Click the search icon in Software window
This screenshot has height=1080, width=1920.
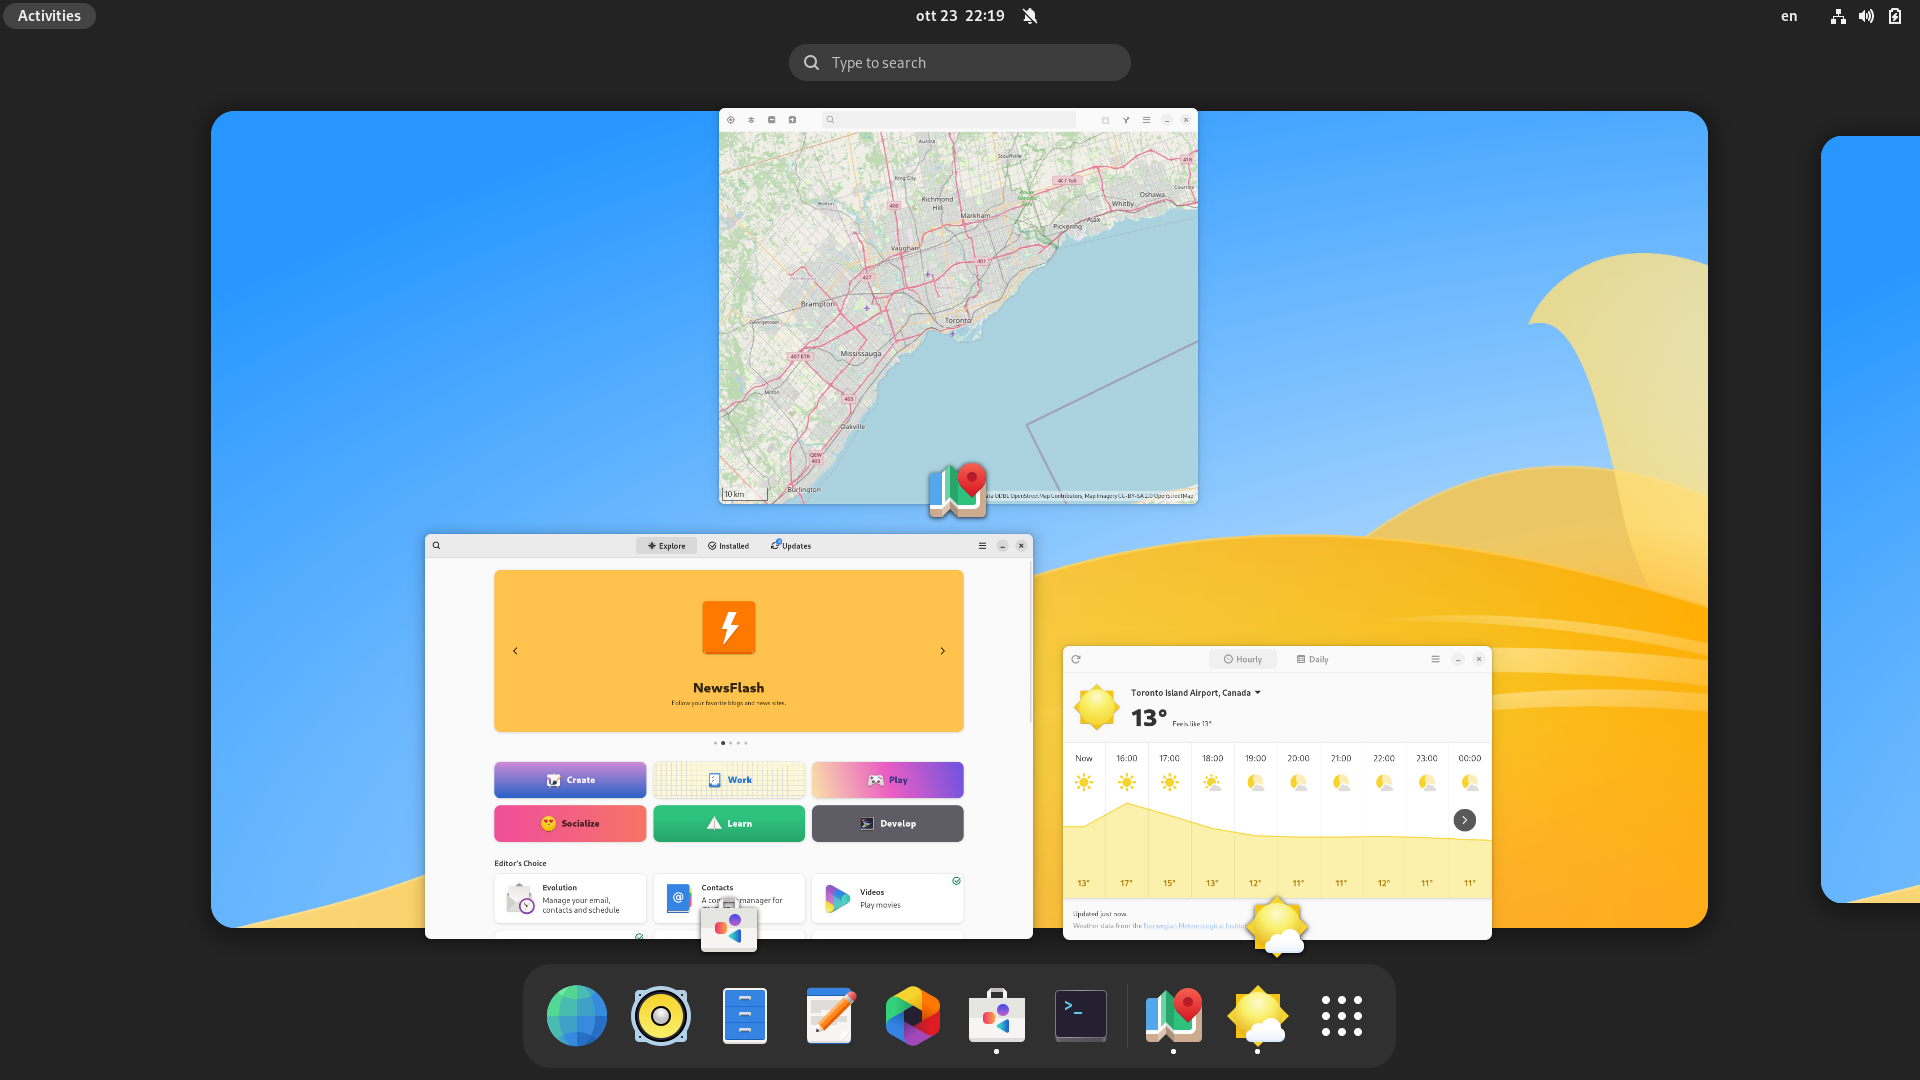coord(436,546)
